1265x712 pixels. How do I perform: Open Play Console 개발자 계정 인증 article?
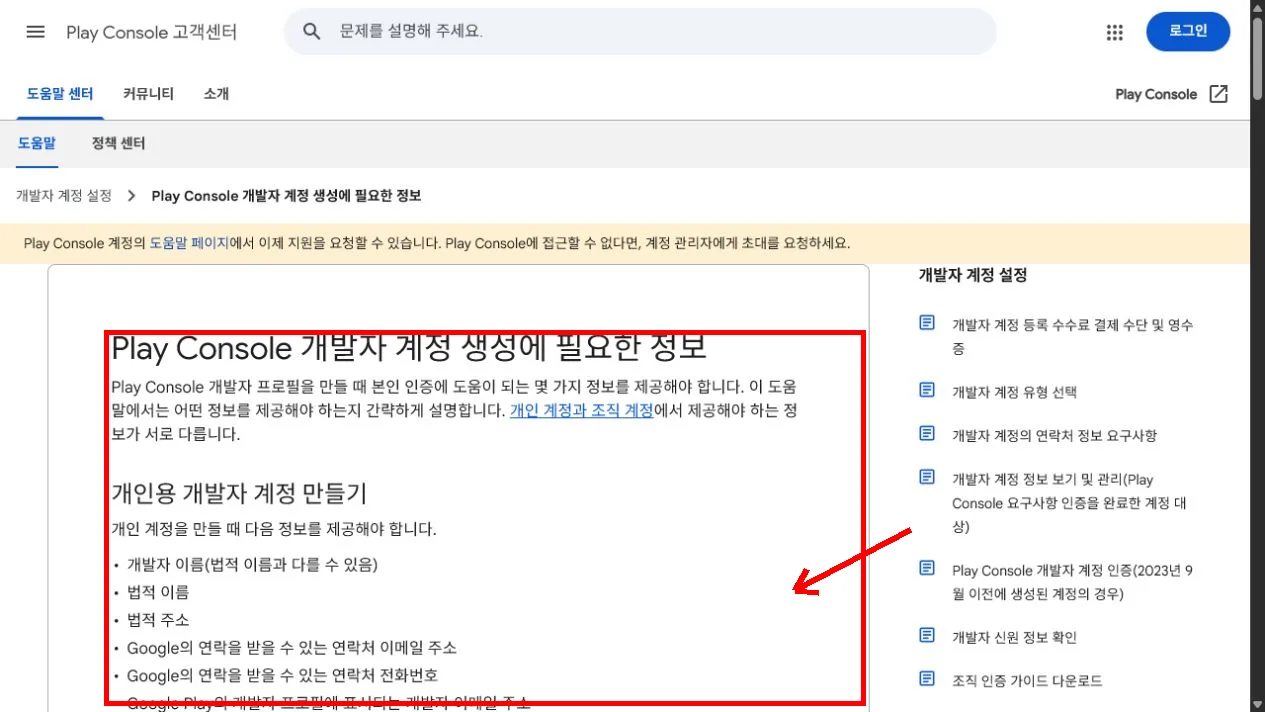coord(1072,582)
